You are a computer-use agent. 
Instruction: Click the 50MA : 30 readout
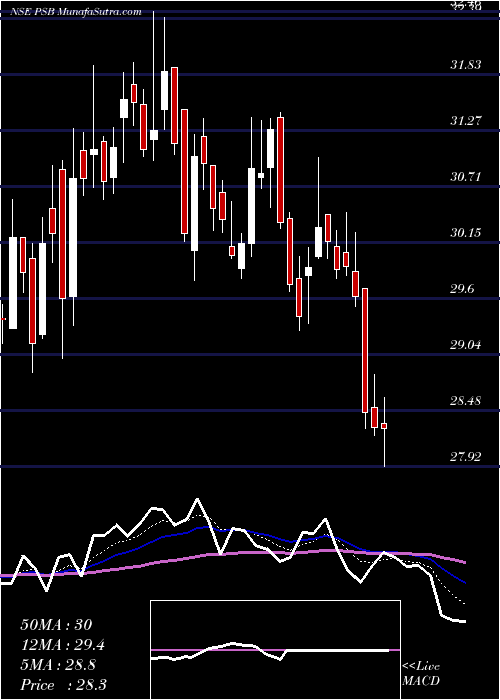tap(56, 625)
